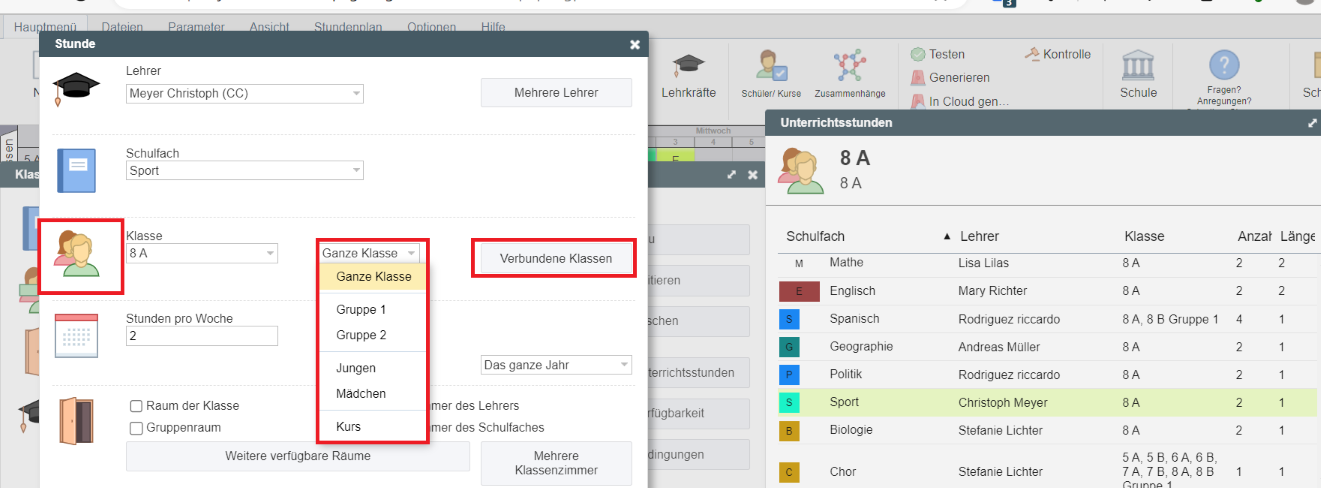Click the In Cloud gen… siren icon
Viewport: 1321px width, 488px height.
click(918, 101)
